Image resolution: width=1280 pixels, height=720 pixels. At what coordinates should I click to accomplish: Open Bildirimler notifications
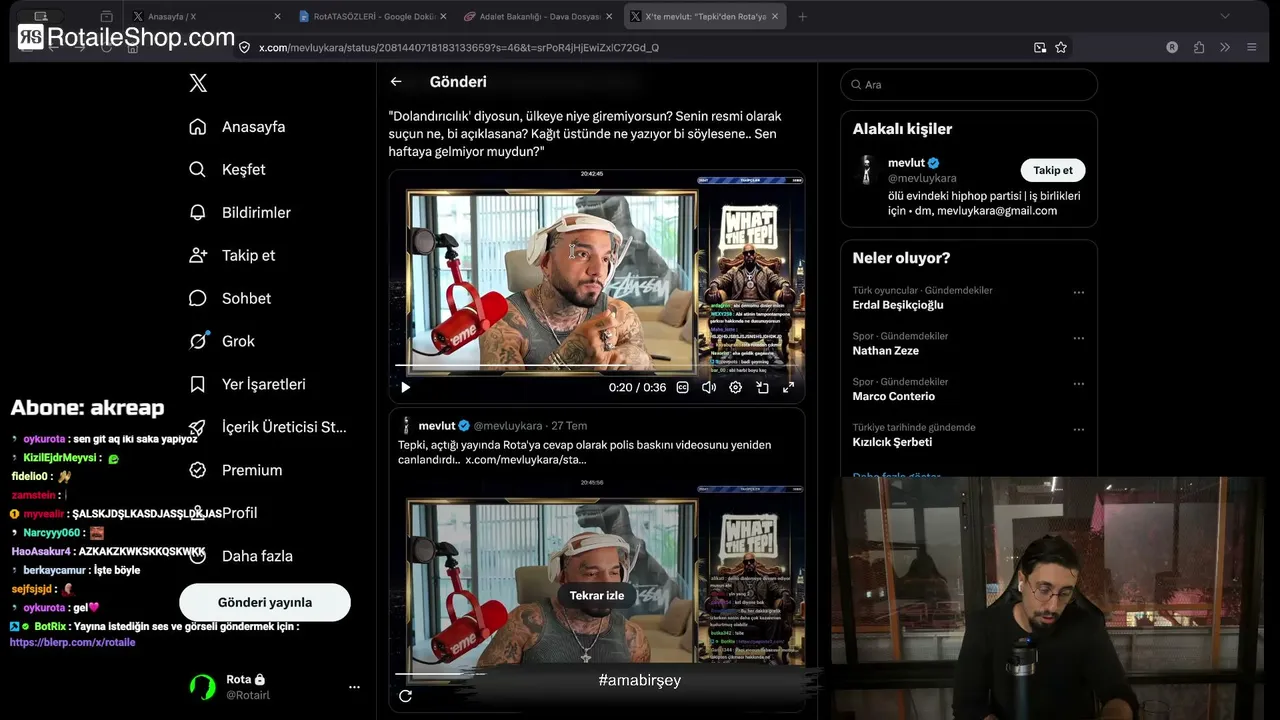[256, 213]
